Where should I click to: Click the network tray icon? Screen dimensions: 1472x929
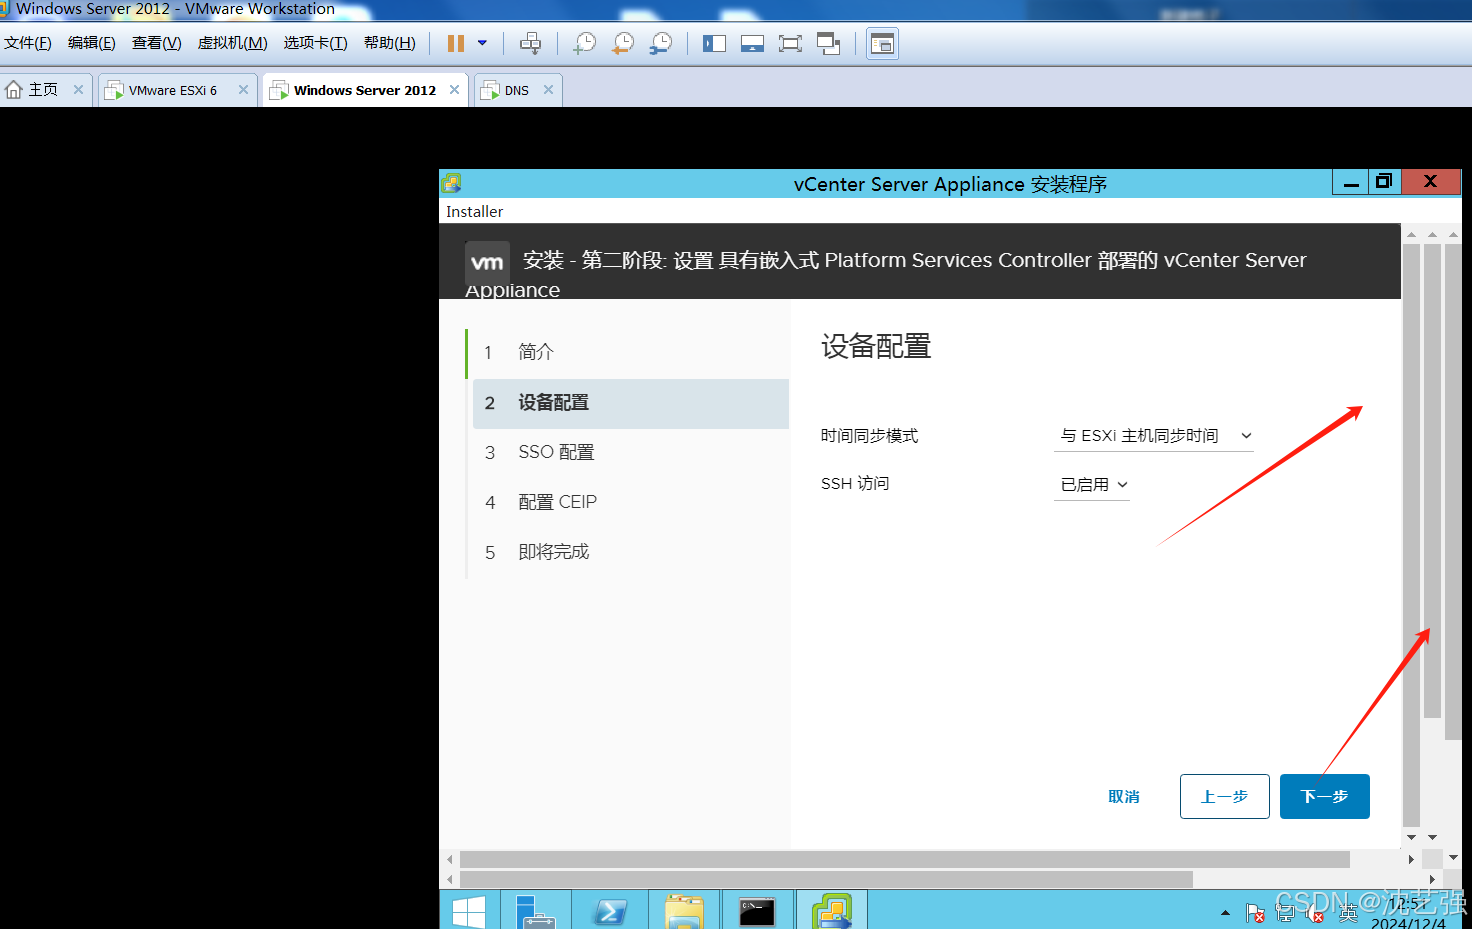point(1285,913)
